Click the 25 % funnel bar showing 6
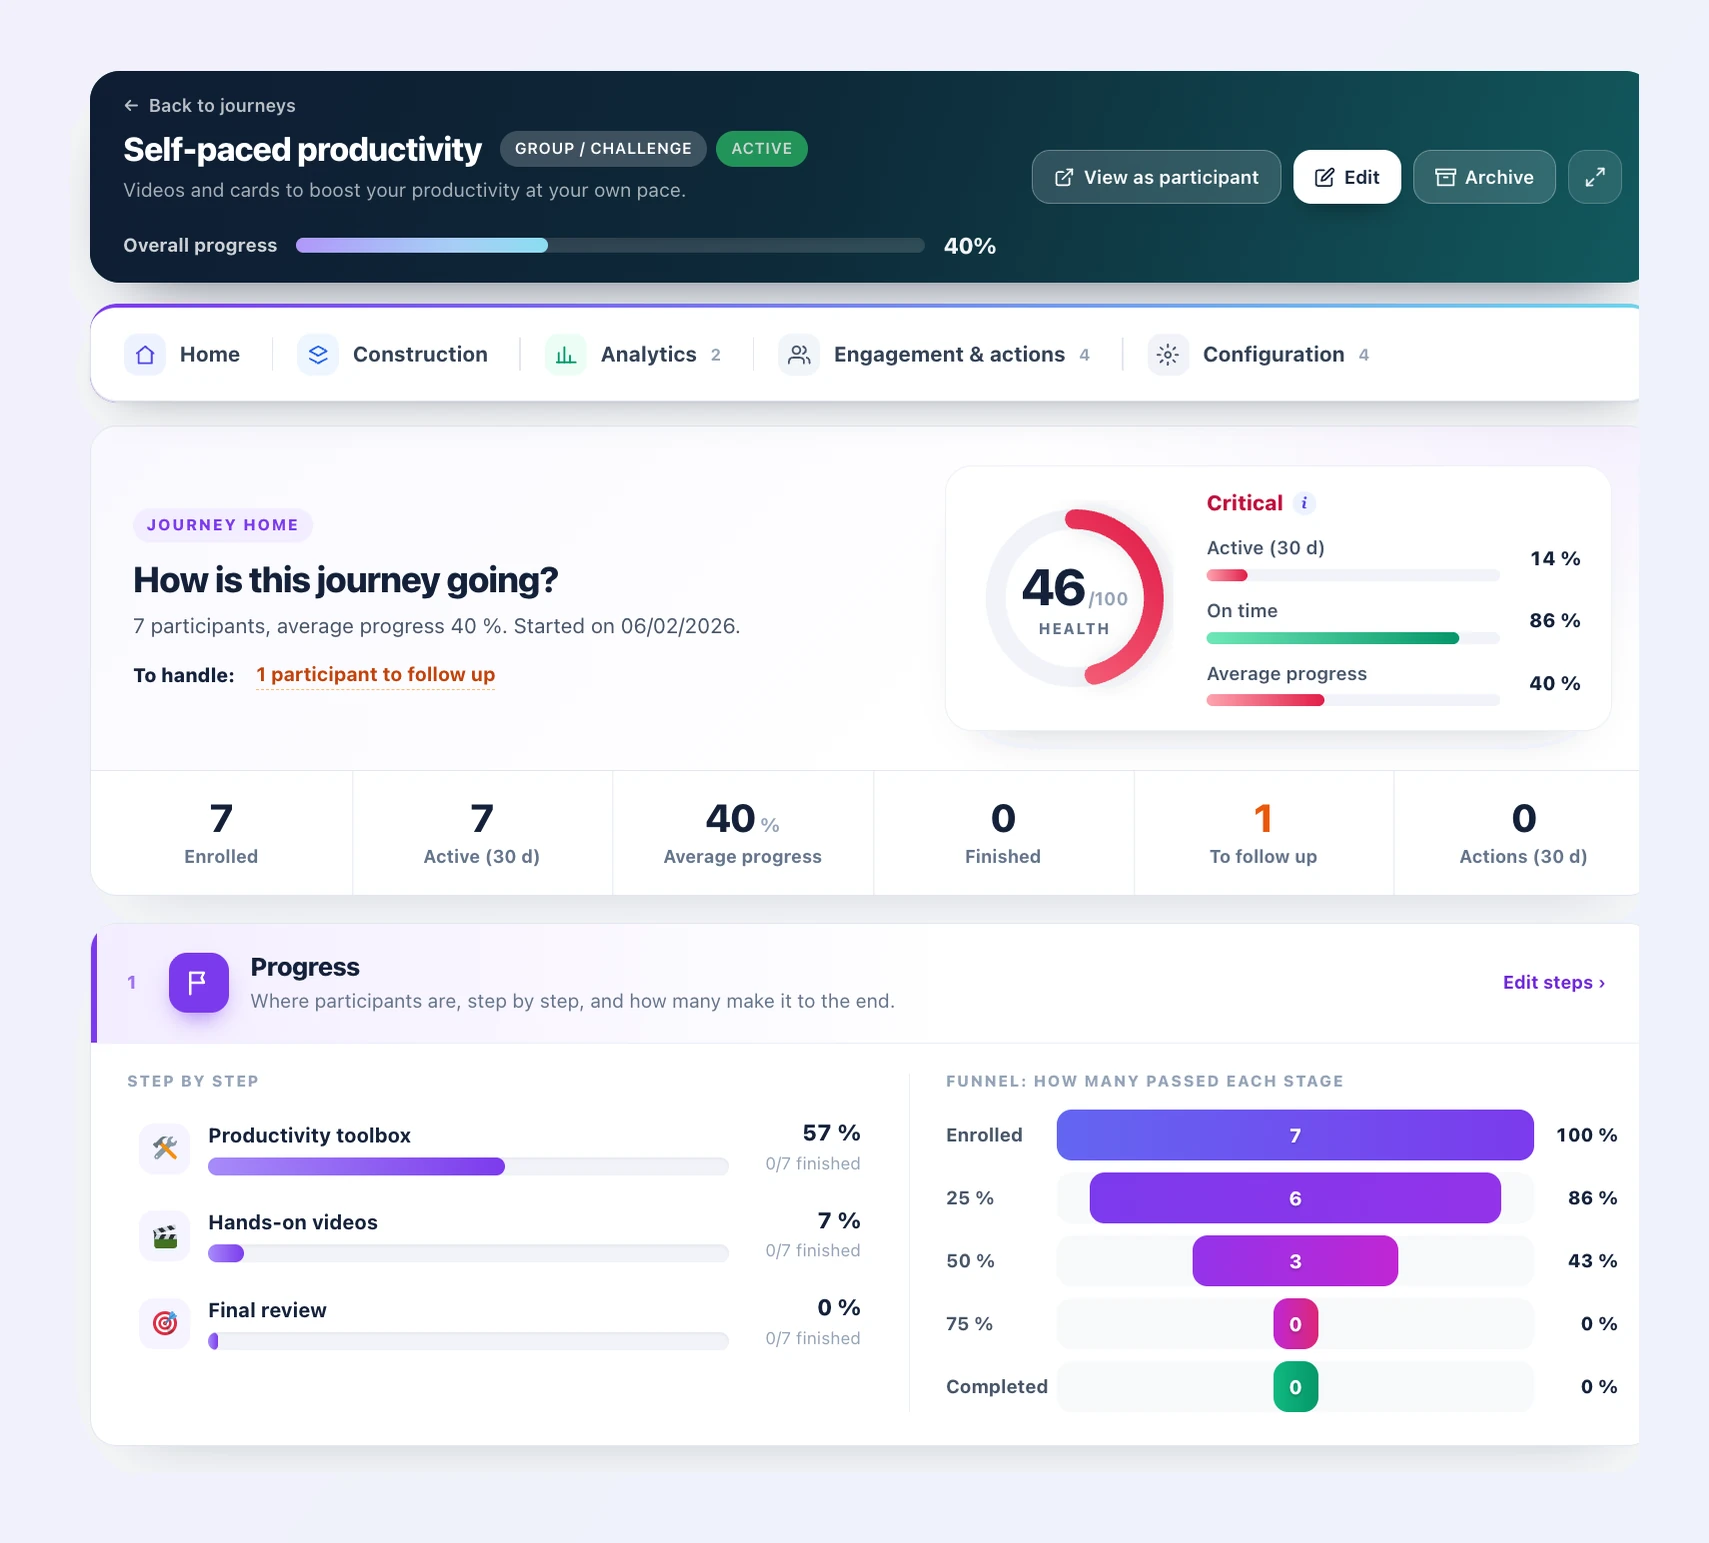 click(x=1295, y=1198)
